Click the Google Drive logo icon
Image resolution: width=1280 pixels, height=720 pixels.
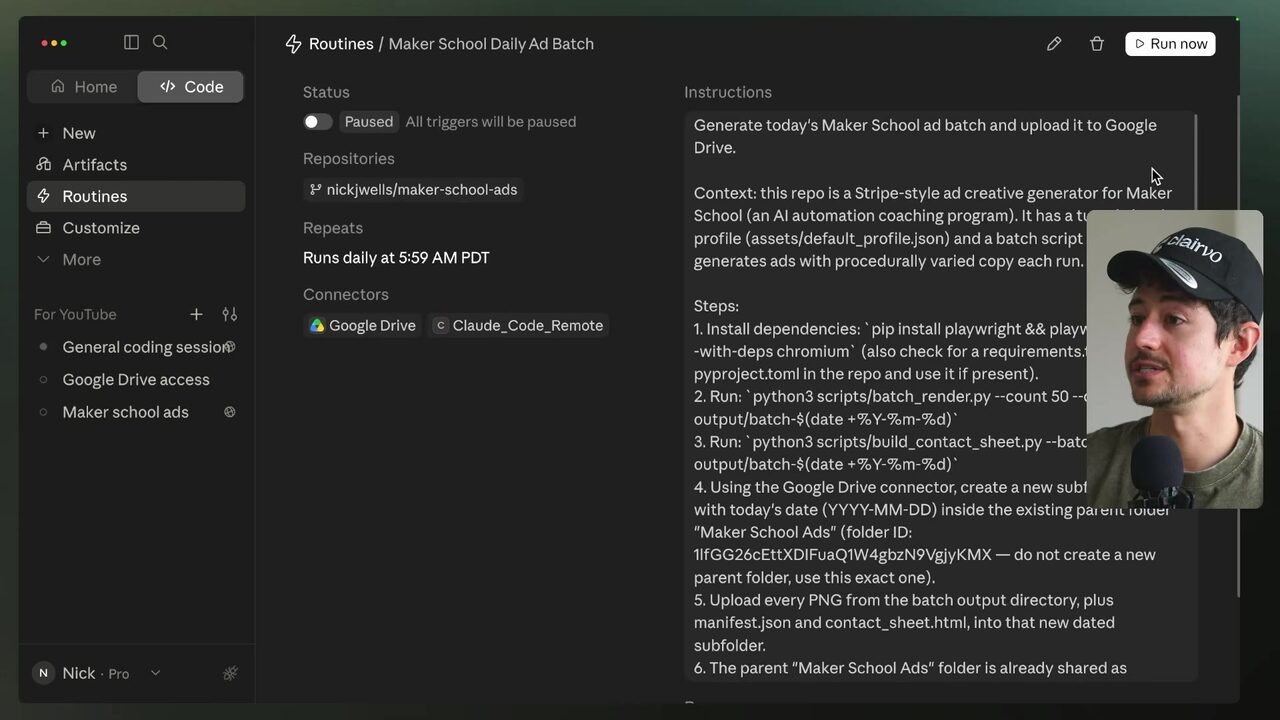point(317,326)
